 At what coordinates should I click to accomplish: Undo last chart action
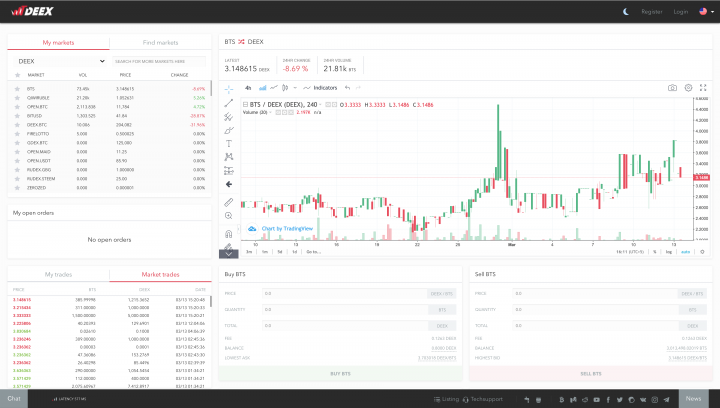tap(348, 88)
